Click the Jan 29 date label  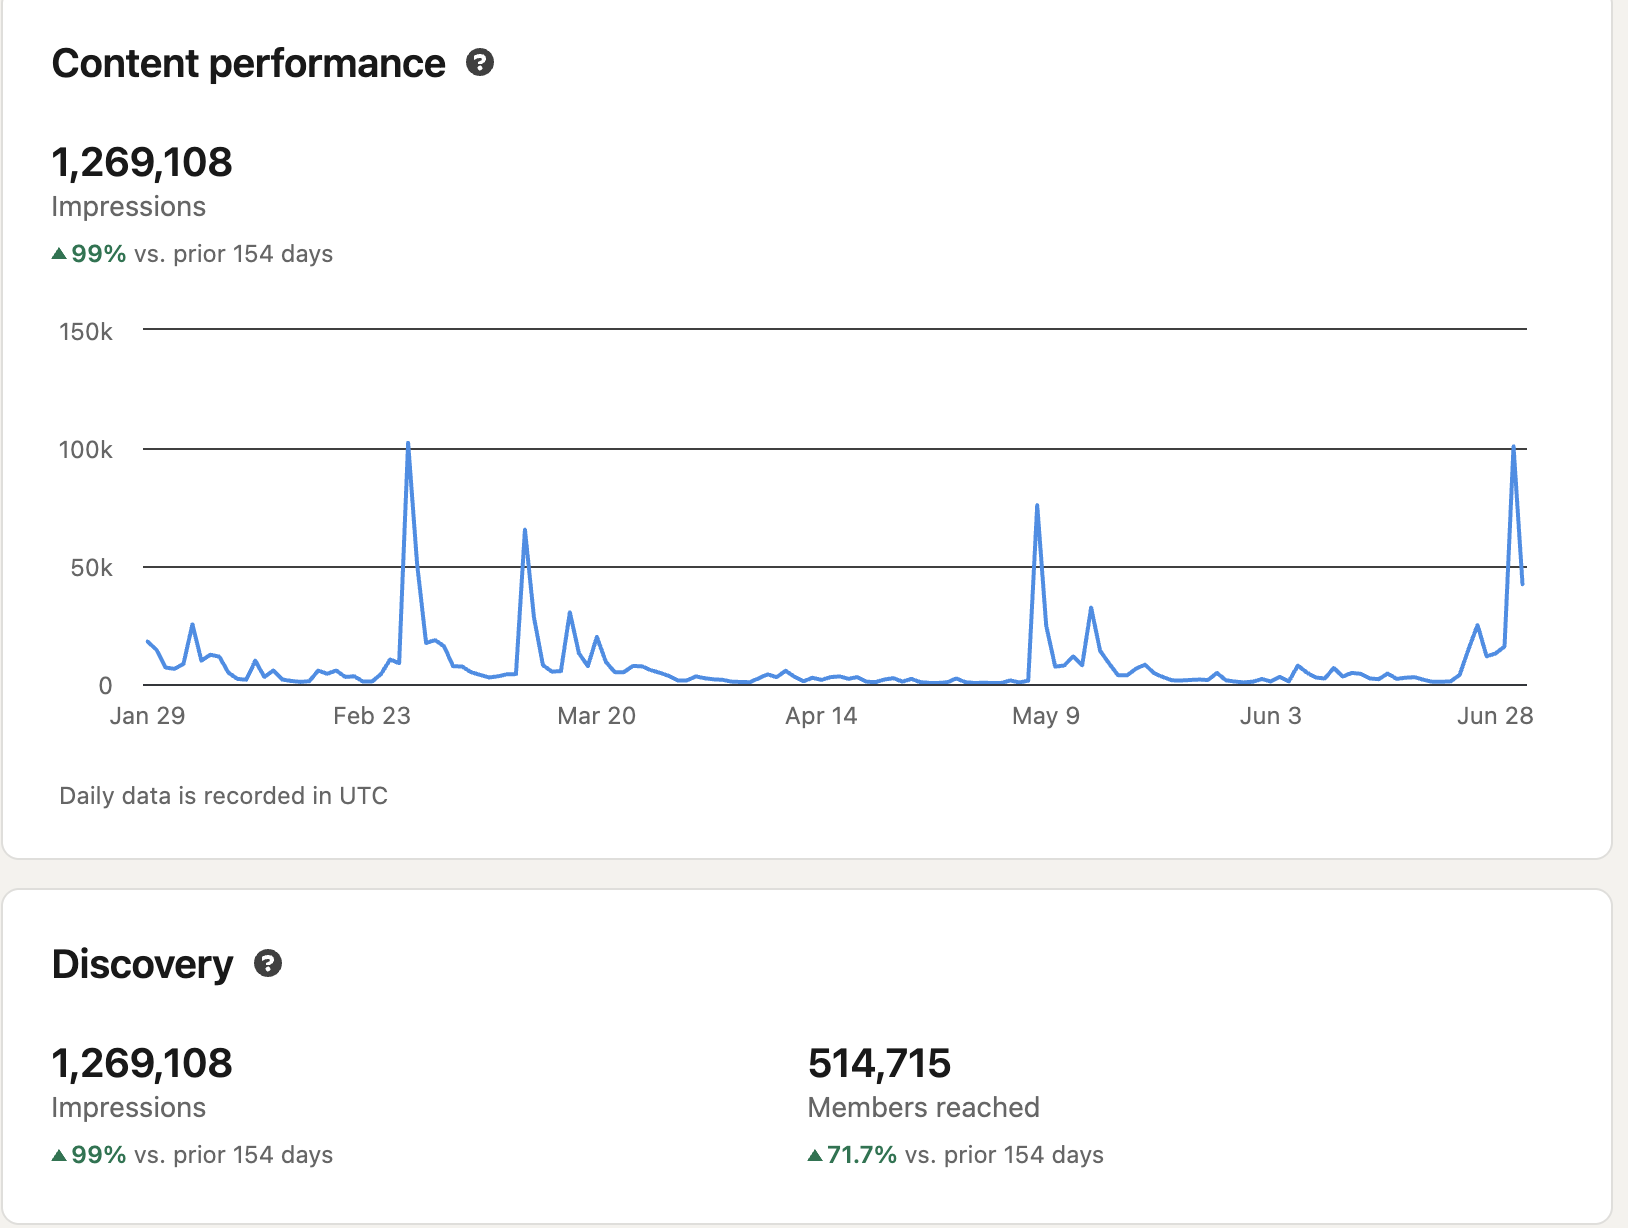click(x=147, y=716)
